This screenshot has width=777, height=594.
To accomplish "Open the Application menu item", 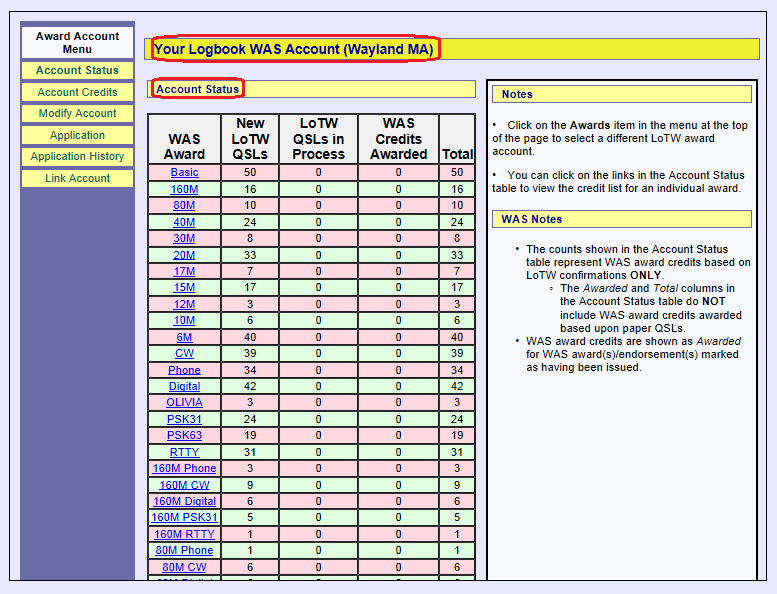I will (x=77, y=135).
